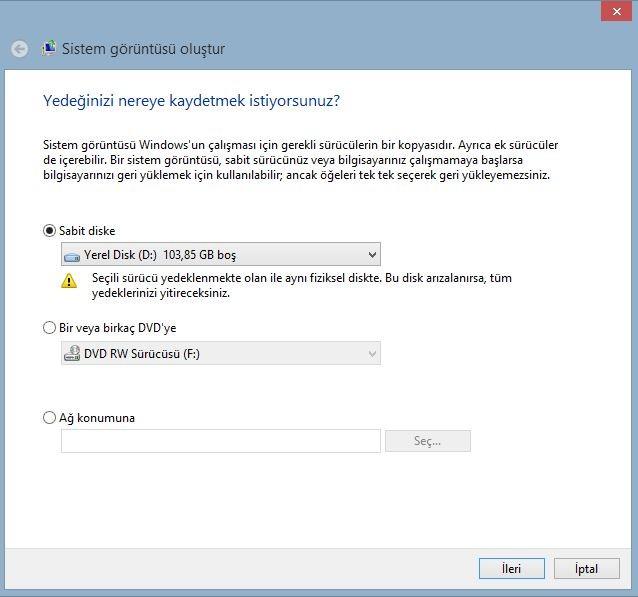Click the back arrow button

pos(19,49)
